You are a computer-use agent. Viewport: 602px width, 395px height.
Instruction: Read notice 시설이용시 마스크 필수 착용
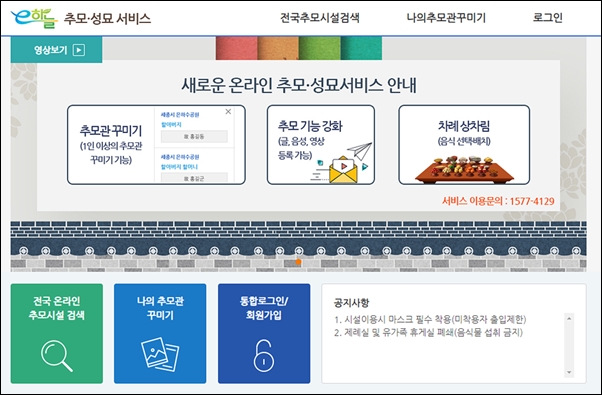430,319
